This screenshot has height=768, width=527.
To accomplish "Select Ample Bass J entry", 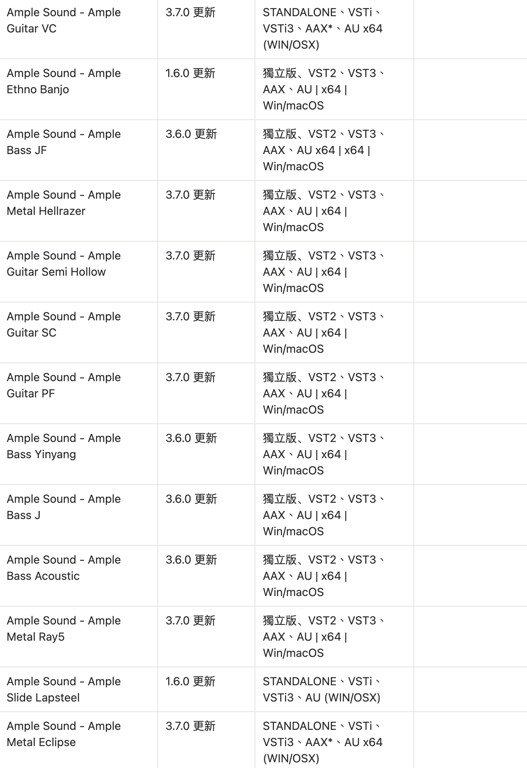I will coord(64,507).
